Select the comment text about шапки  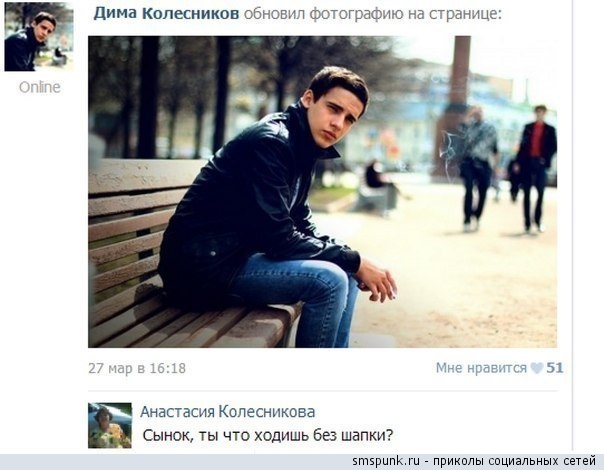[268, 436]
